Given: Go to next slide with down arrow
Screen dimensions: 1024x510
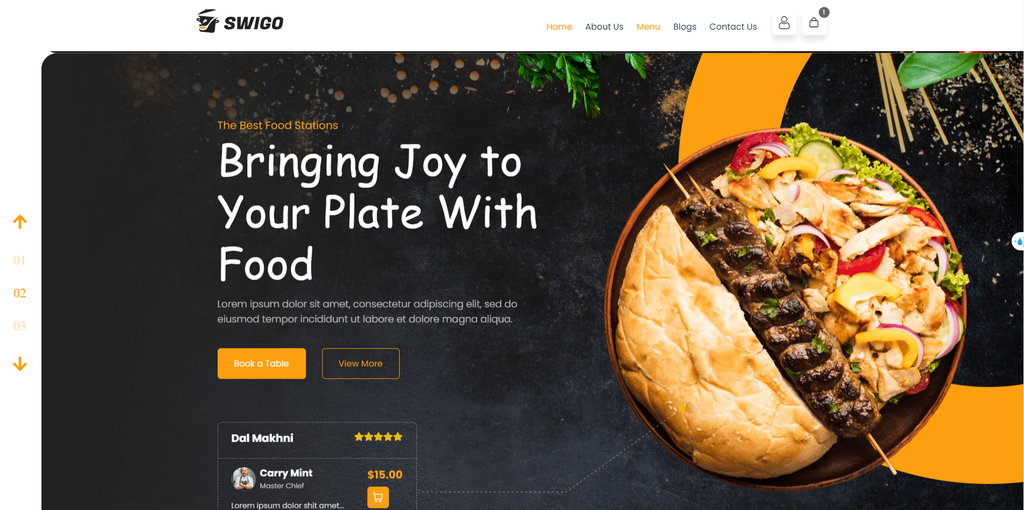Looking at the screenshot, I should [x=20, y=364].
